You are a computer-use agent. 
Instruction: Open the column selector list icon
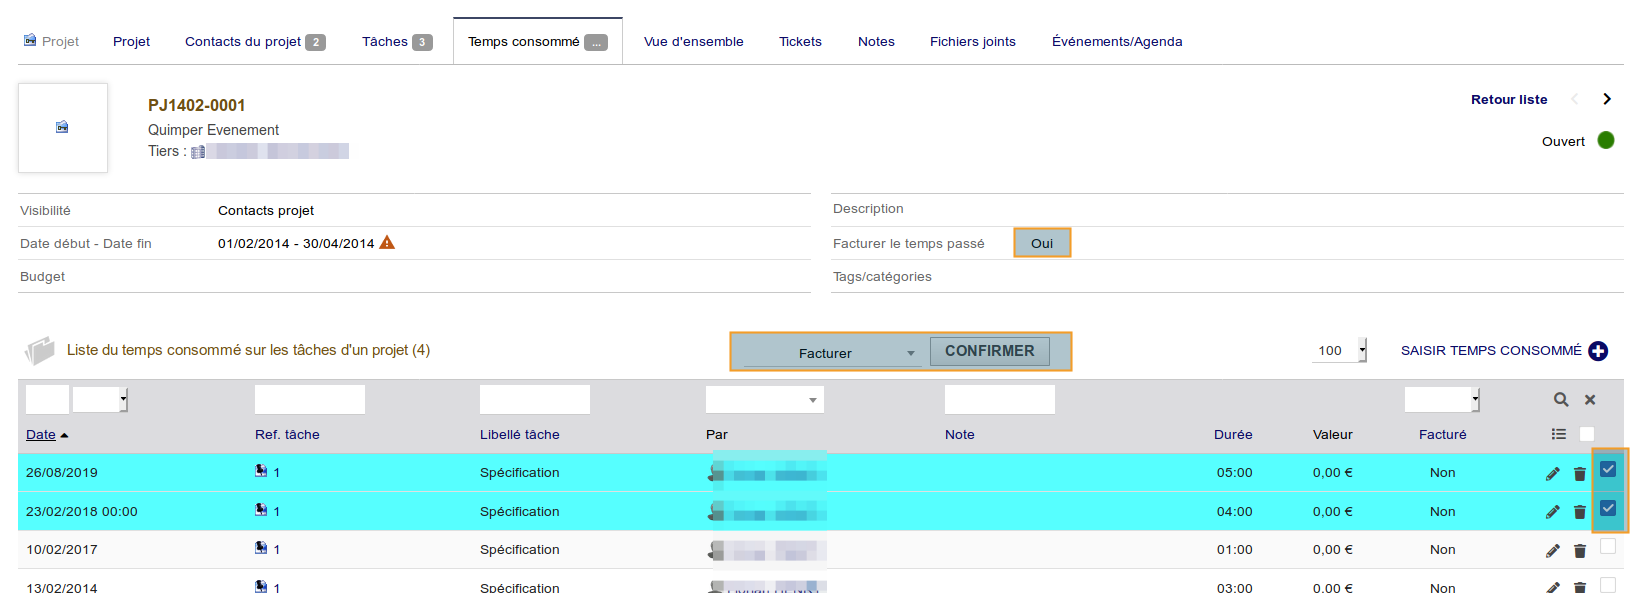[1558, 434]
